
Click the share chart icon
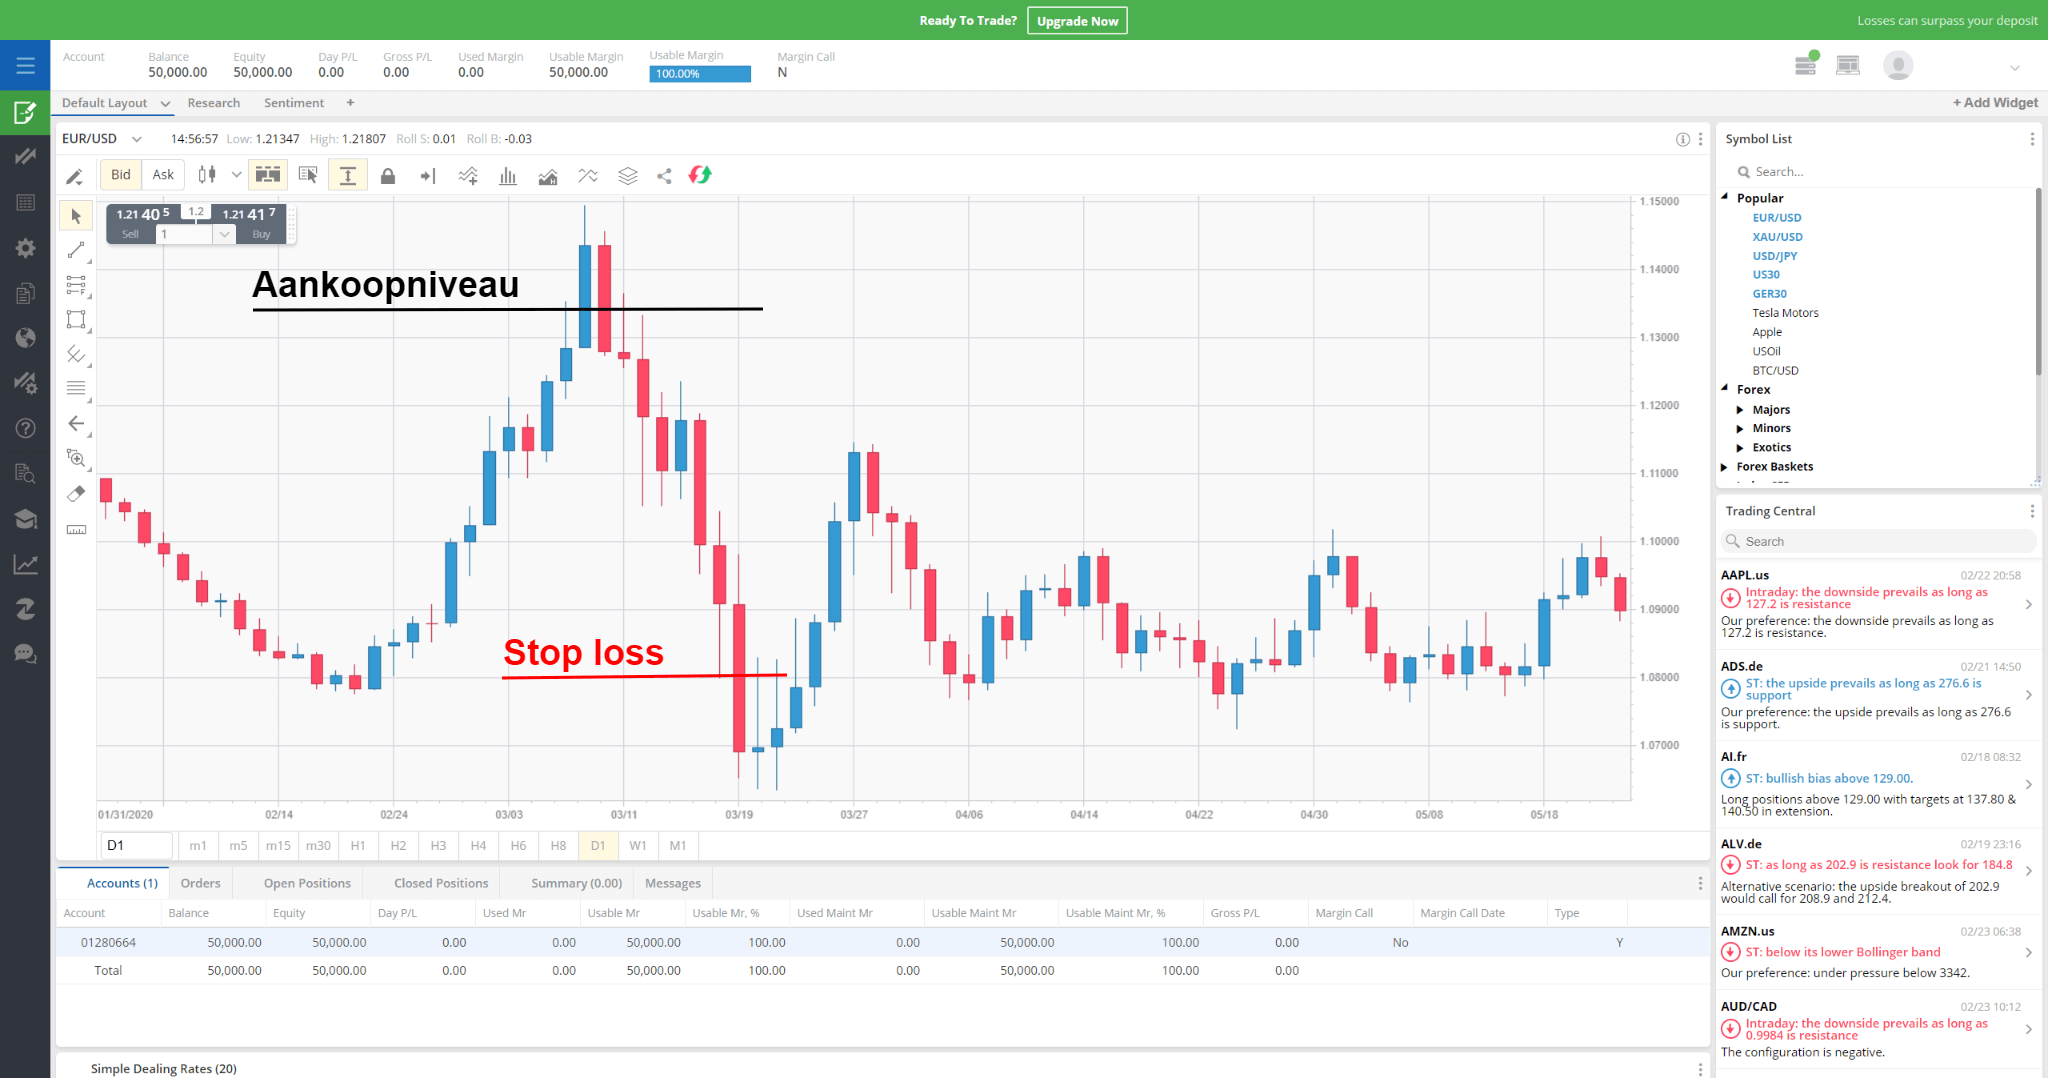click(x=665, y=175)
